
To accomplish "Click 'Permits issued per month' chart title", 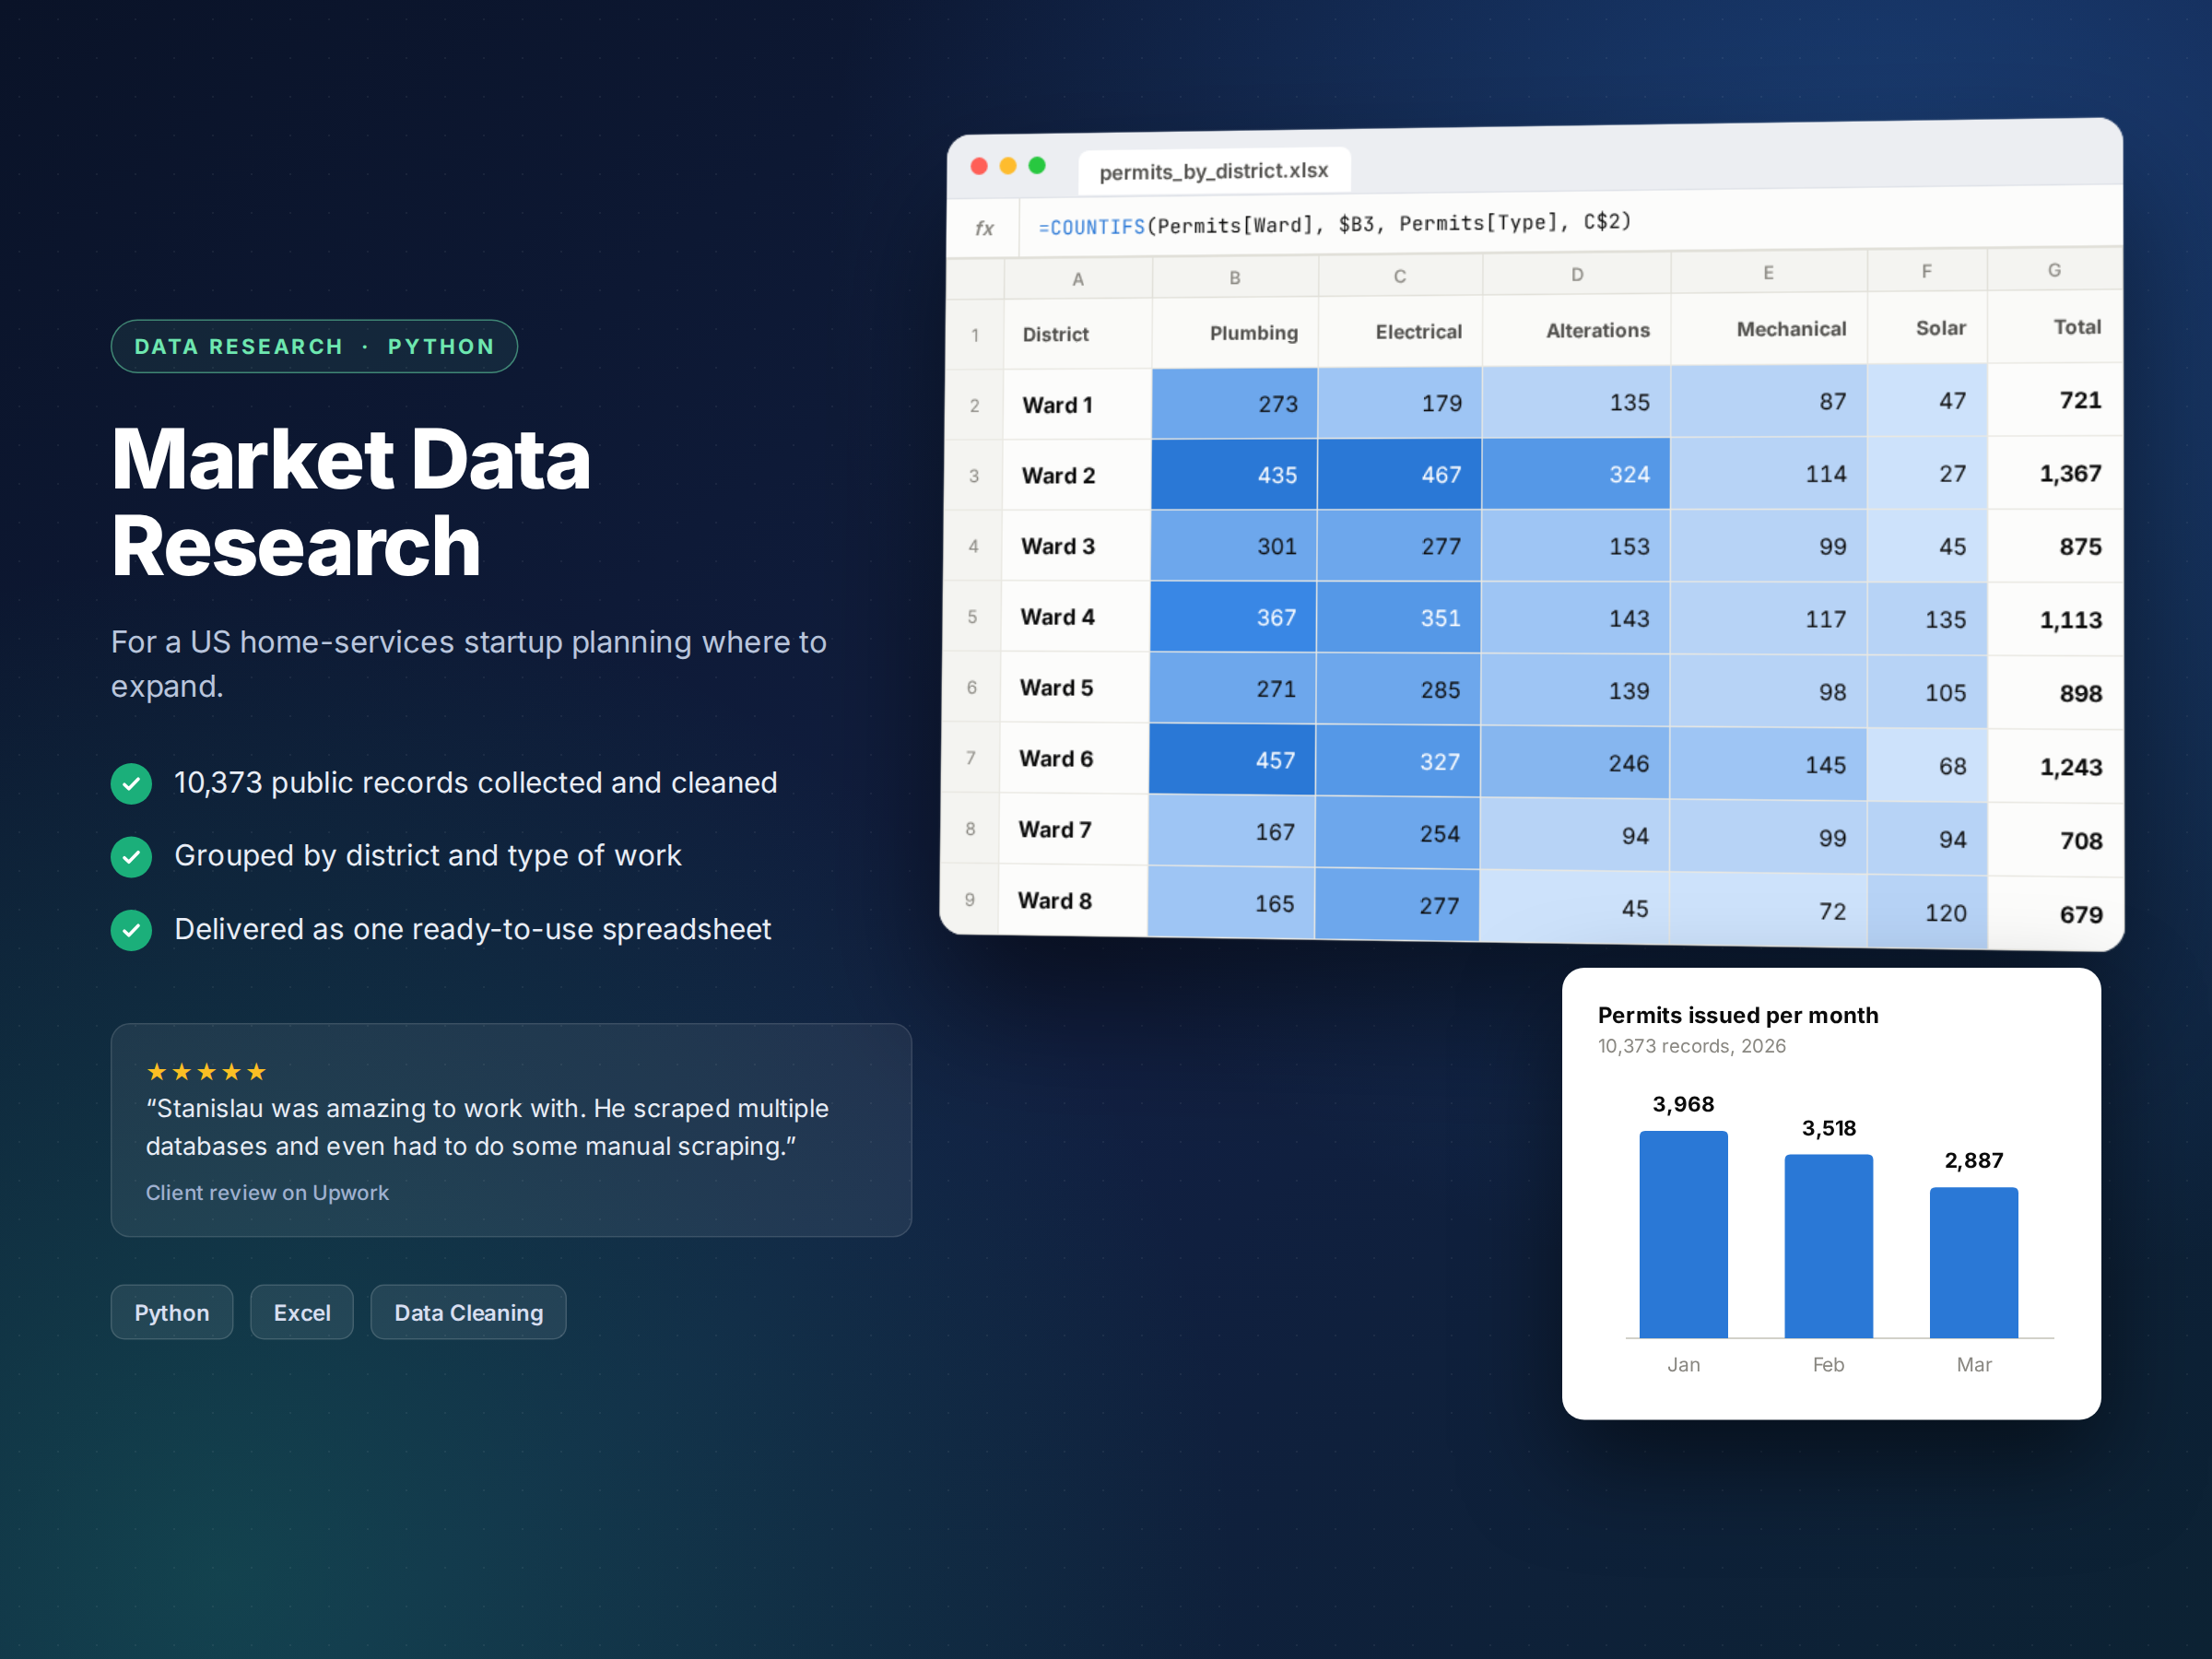I will coord(1738,1015).
